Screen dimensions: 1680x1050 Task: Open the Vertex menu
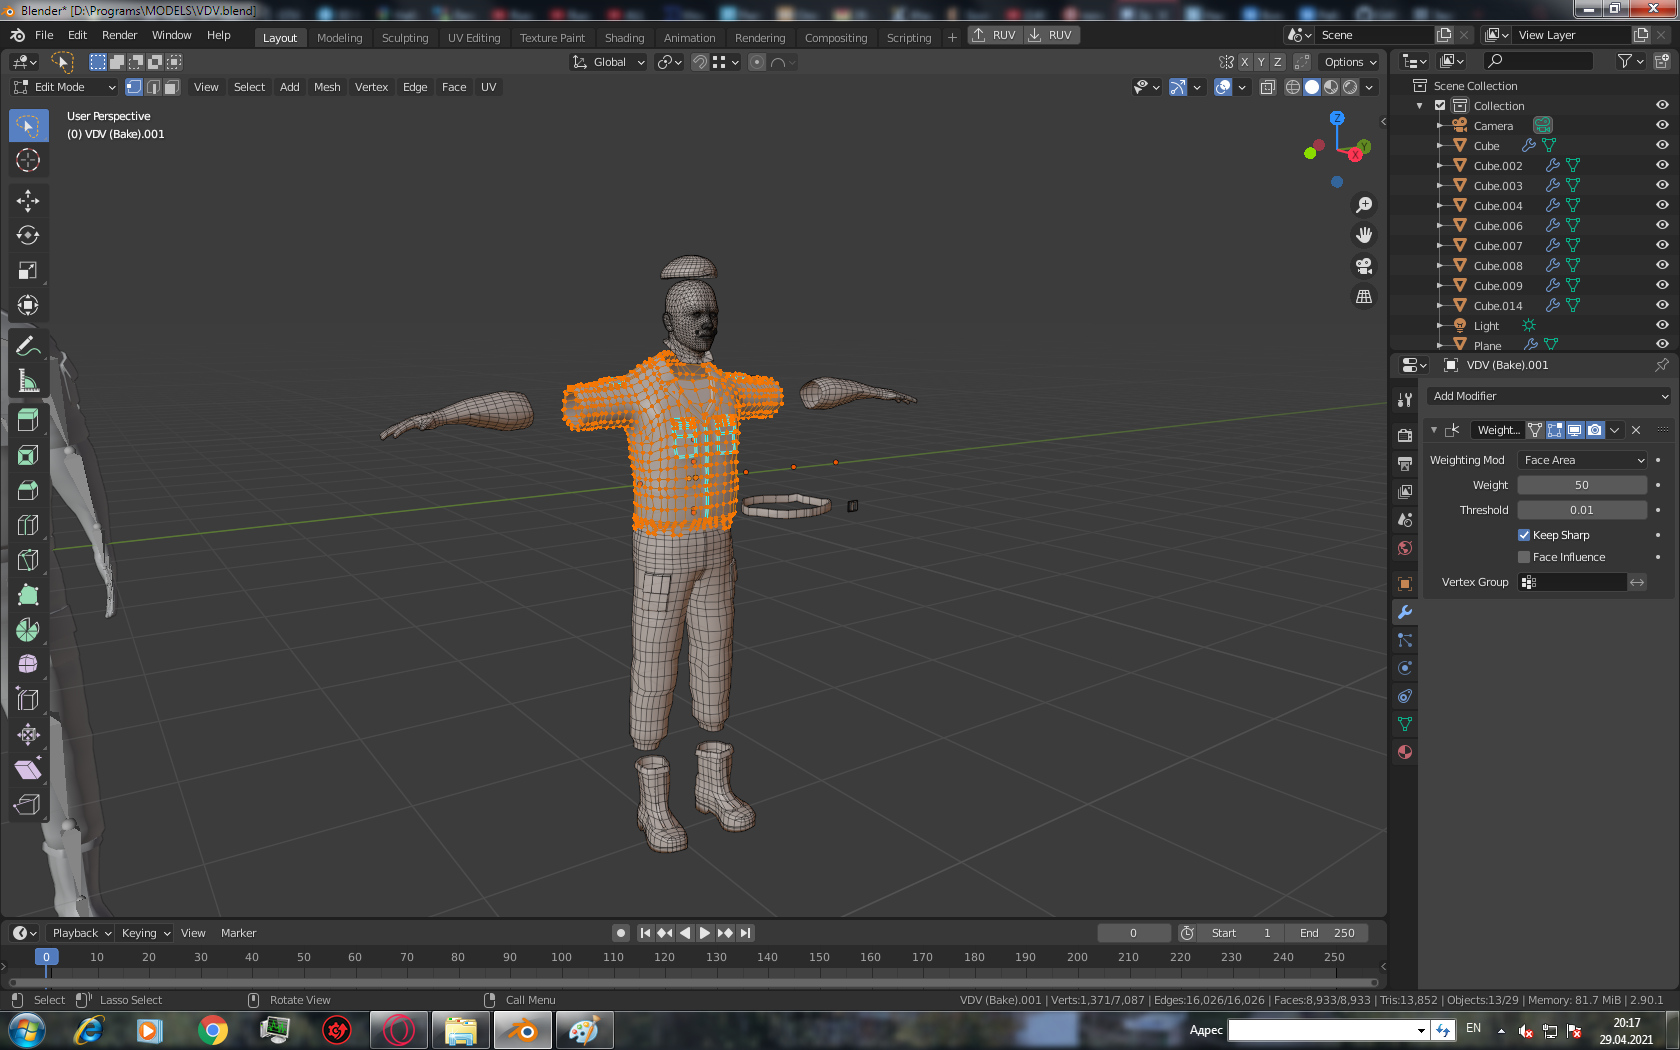[x=371, y=87]
